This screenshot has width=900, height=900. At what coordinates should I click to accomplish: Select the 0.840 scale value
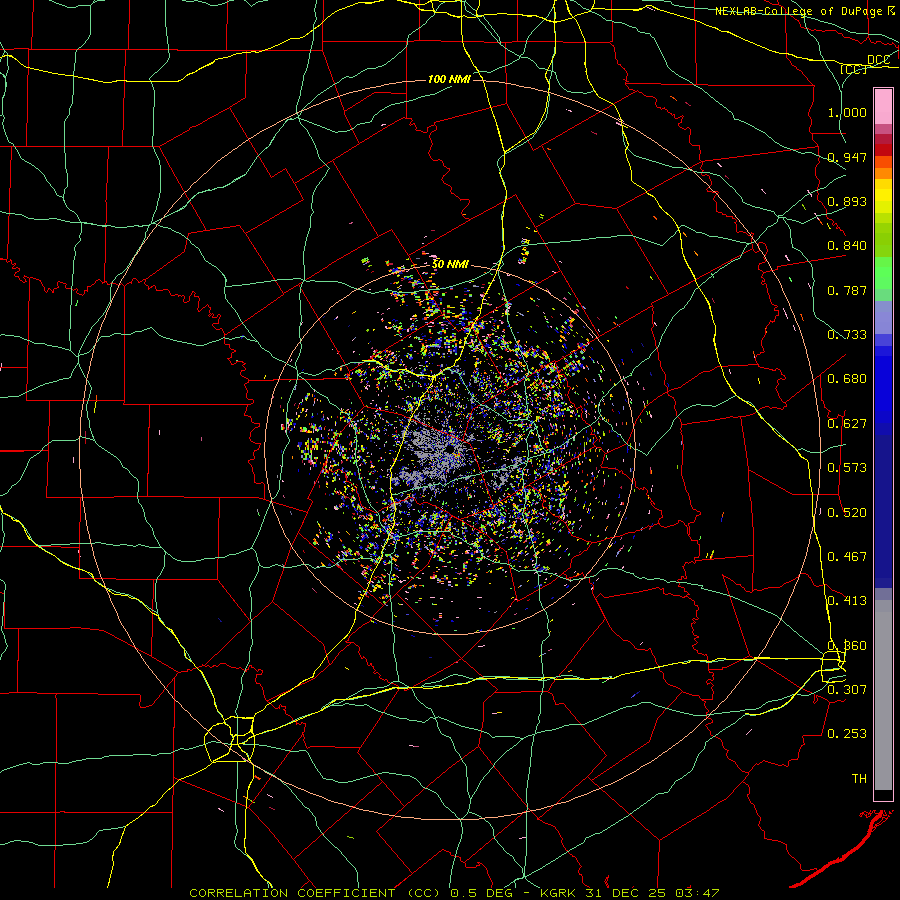(x=847, y=246)
